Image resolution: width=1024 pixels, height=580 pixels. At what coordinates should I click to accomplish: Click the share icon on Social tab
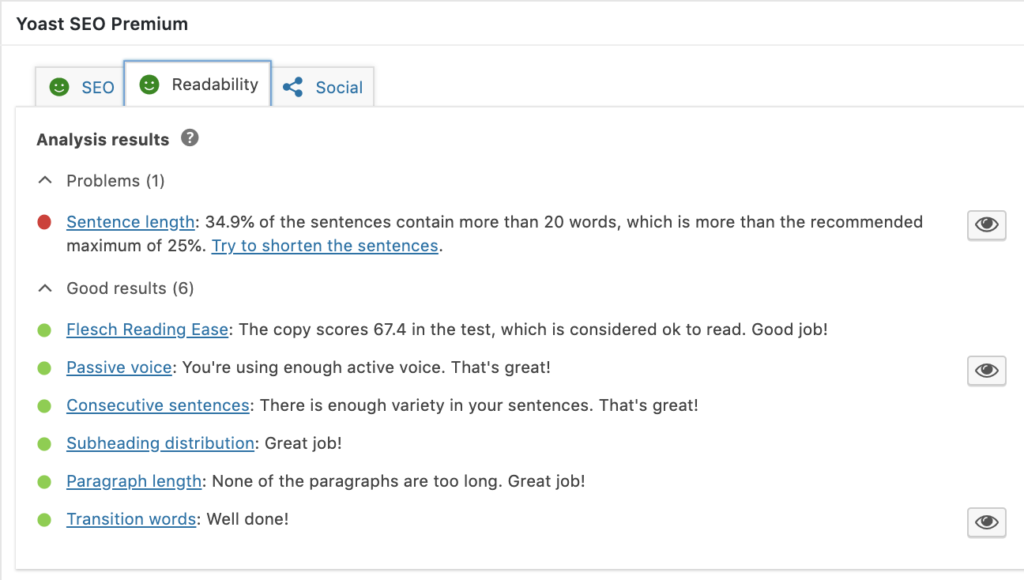[293, 87]
